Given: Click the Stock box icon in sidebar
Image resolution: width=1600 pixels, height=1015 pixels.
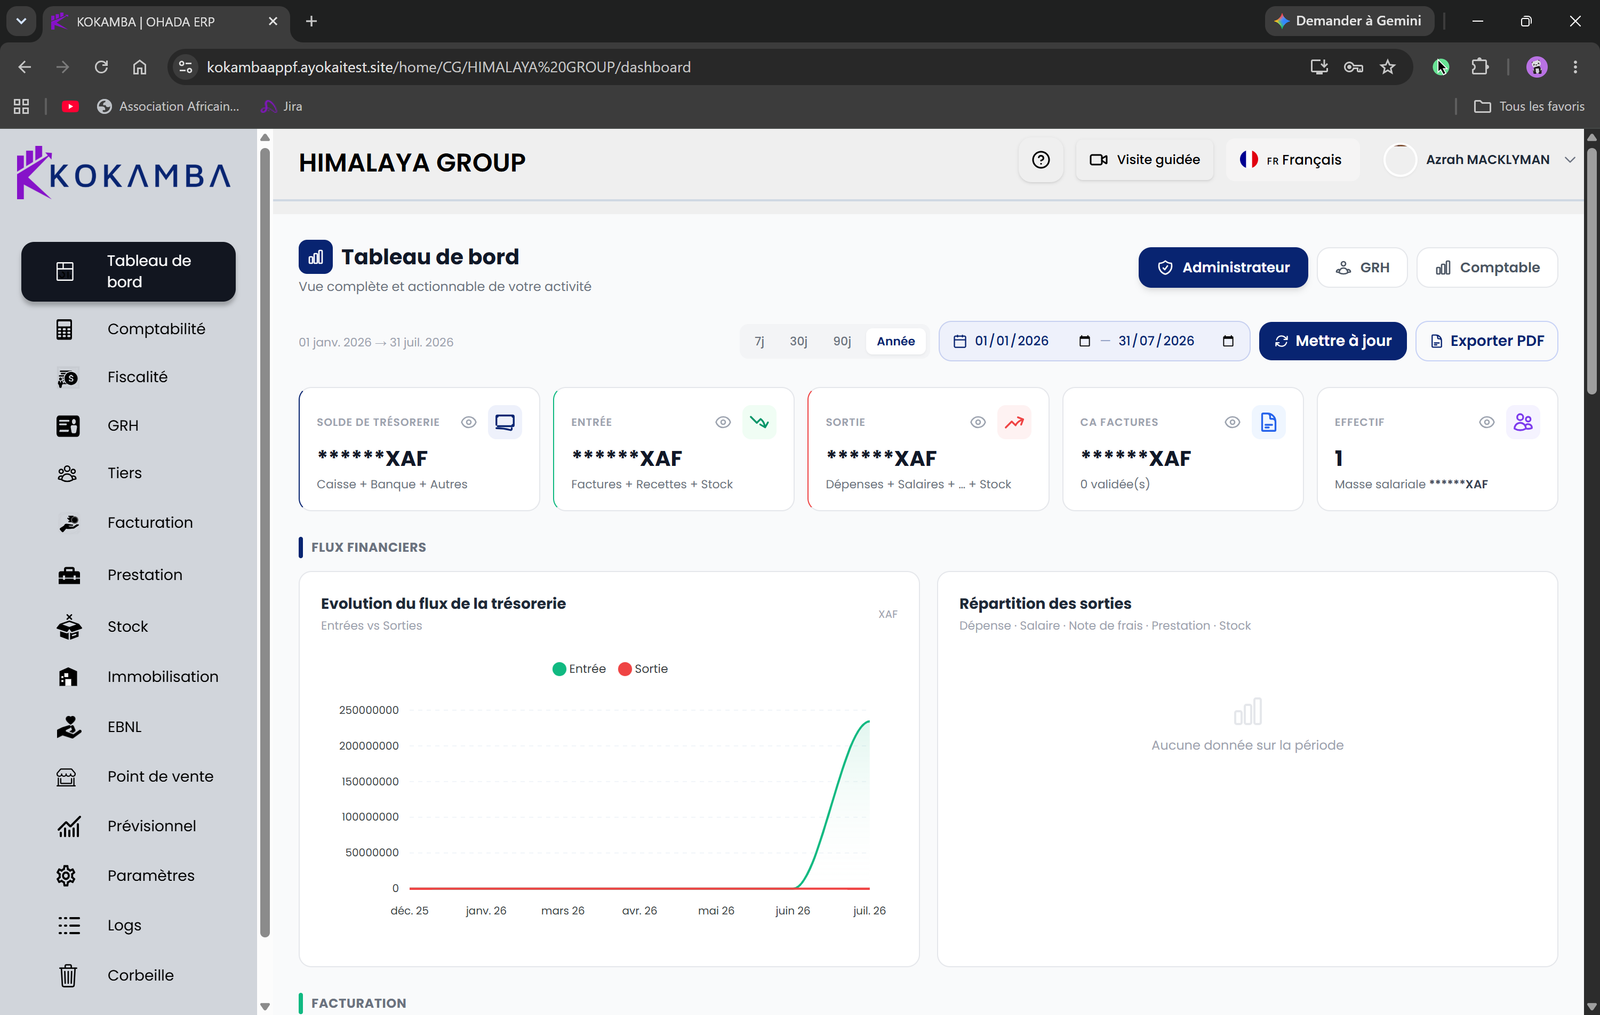Looking at the screenshot, I should 69,627.
